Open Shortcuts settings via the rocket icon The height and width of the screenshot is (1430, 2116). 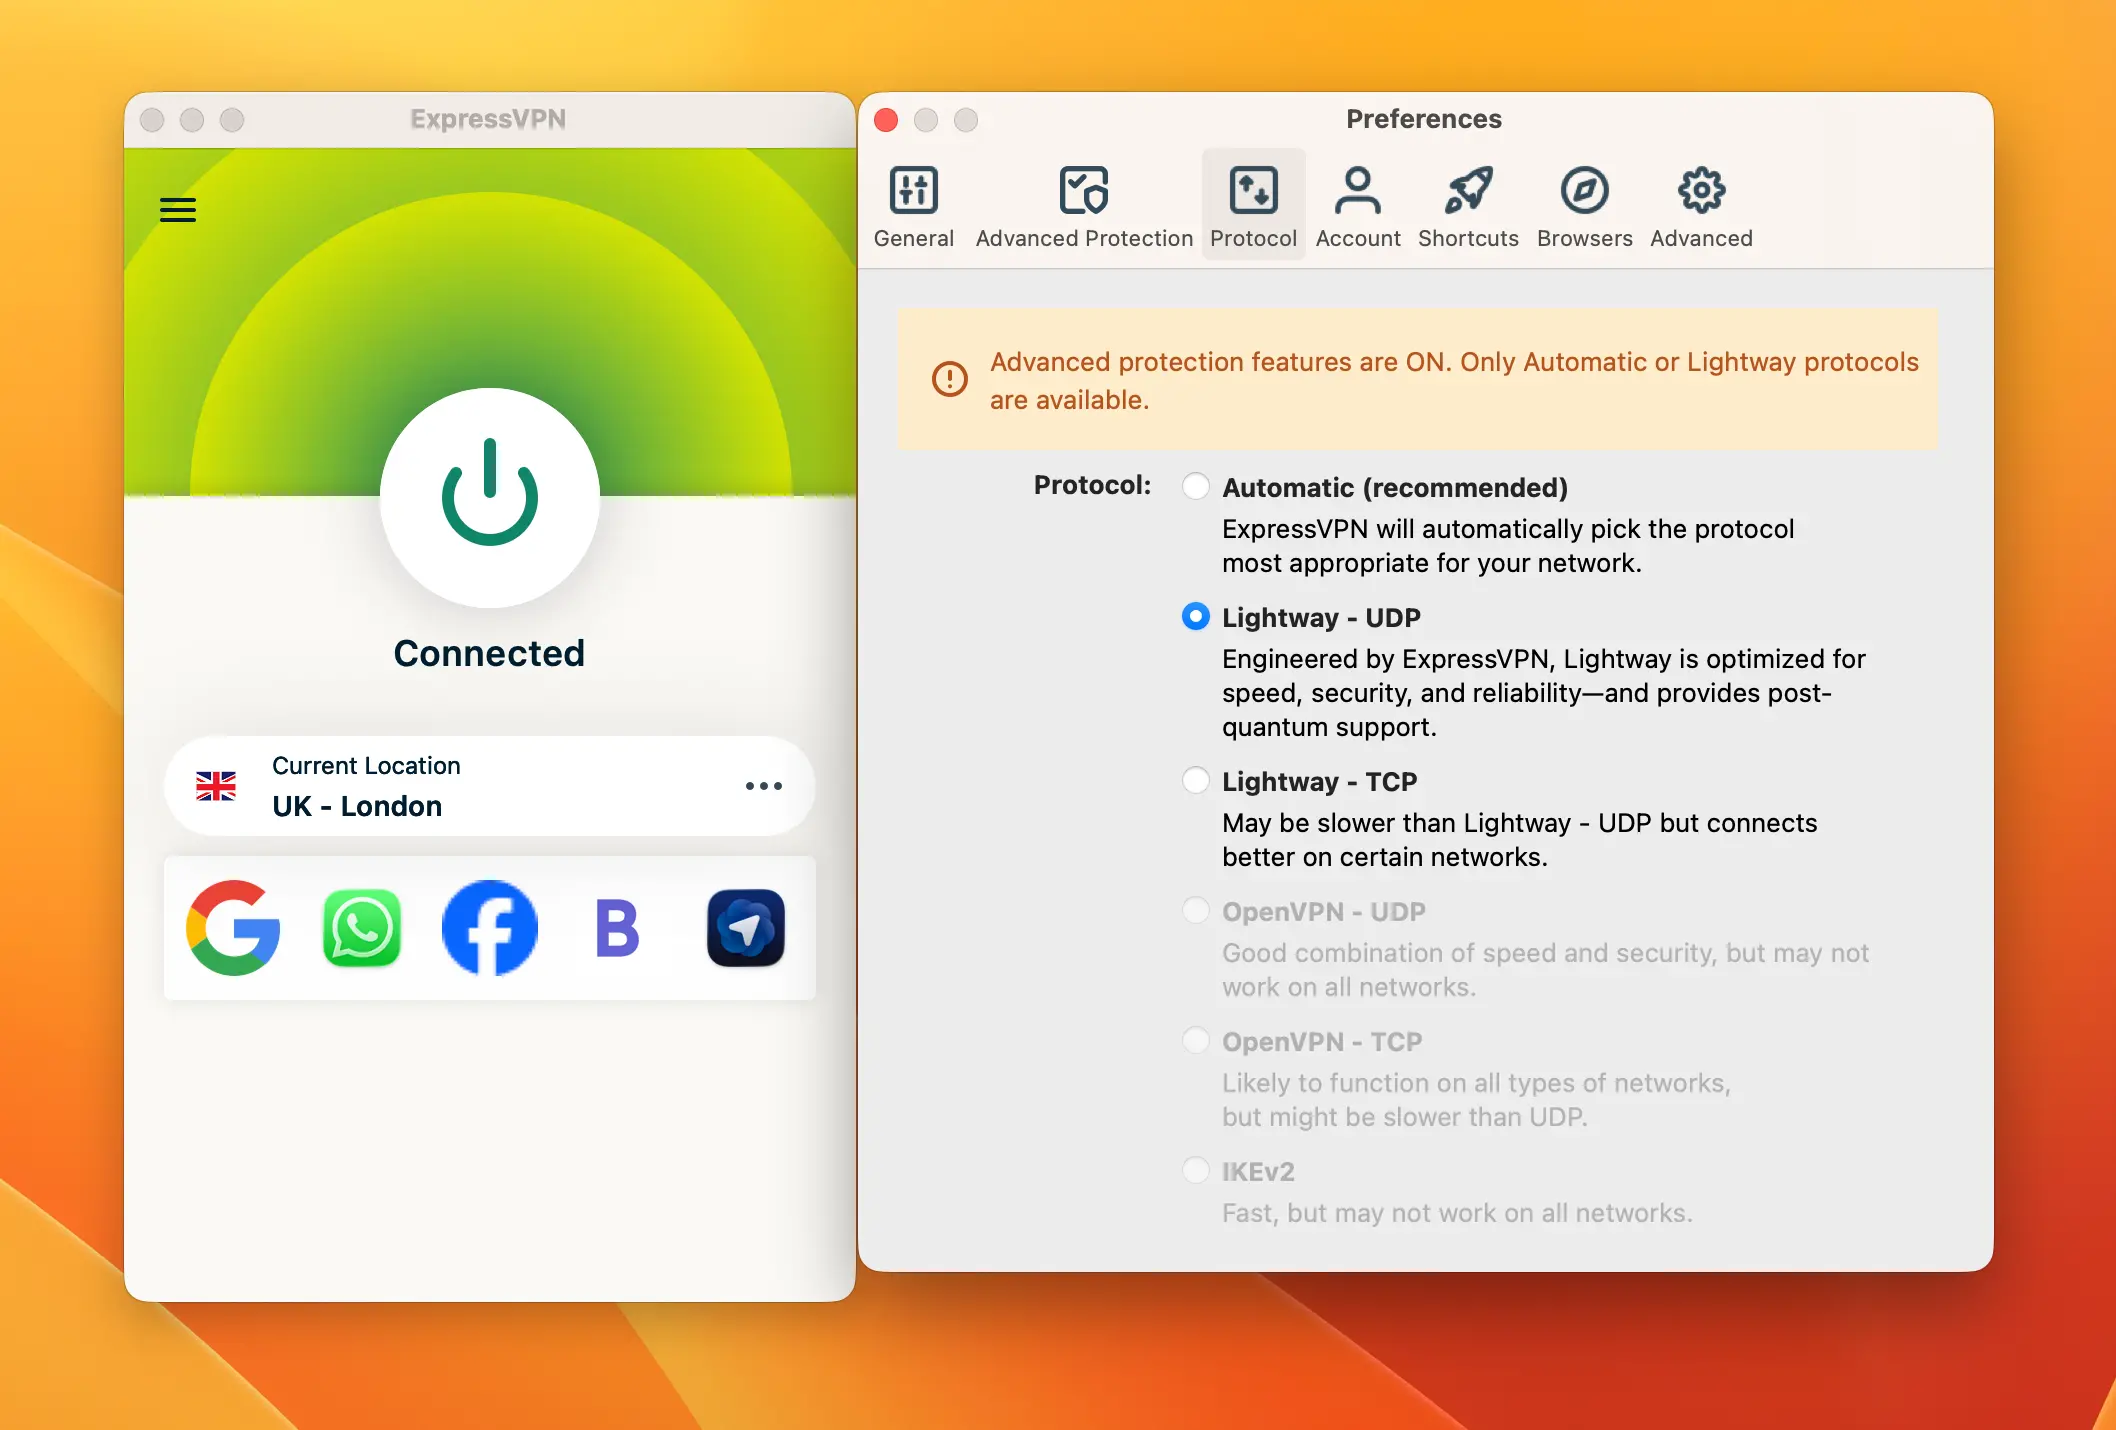pos(1467,203)
